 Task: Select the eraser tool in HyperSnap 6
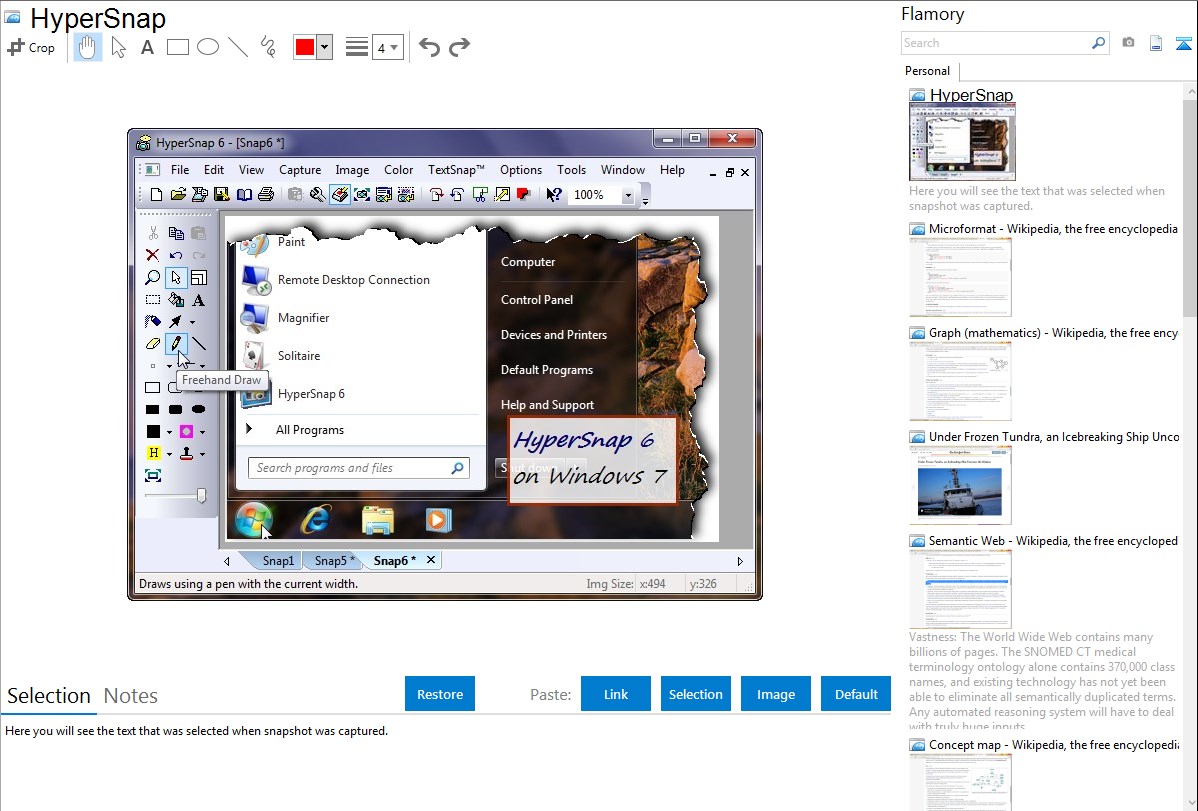point(153,344)
